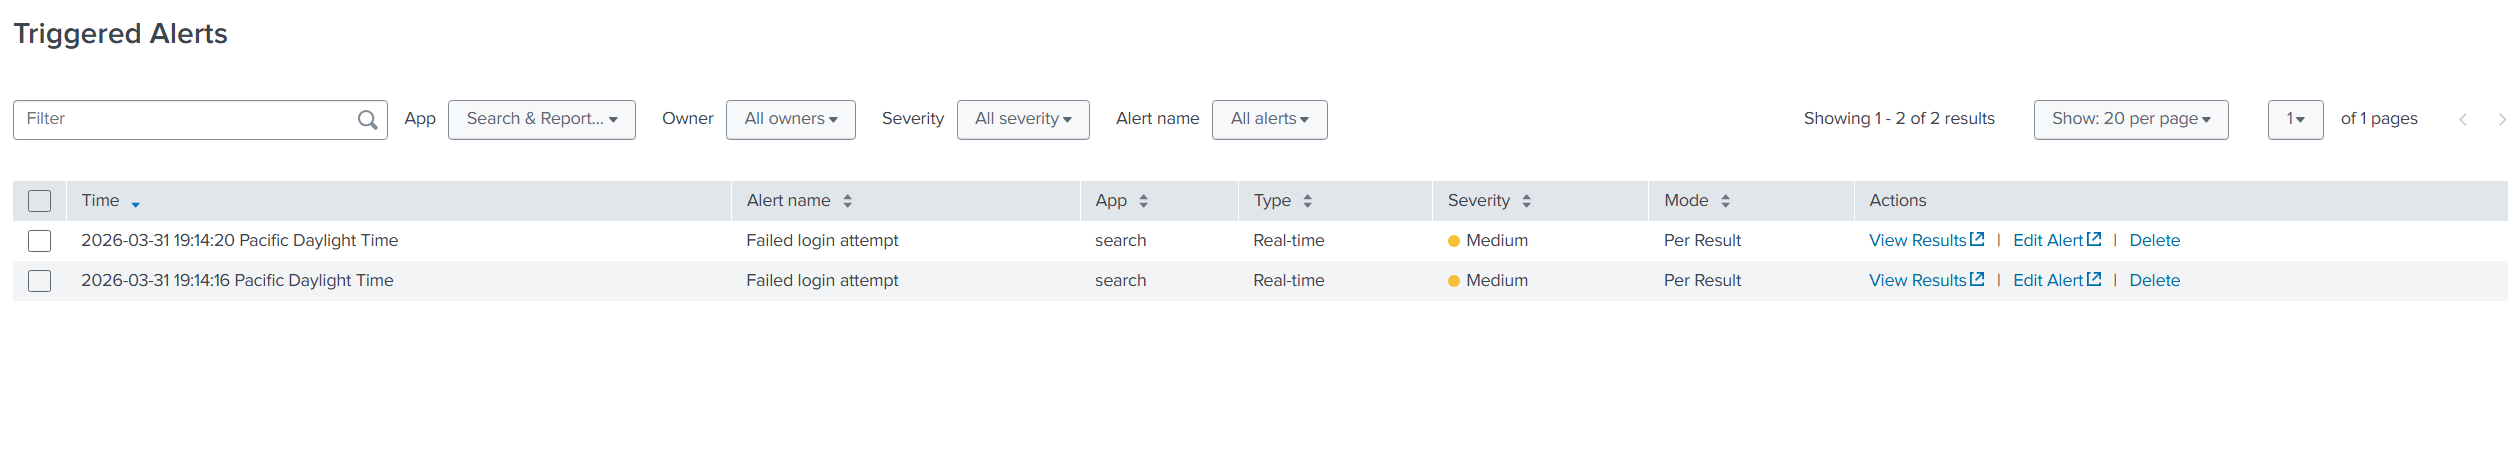Go to next page arrow
Image resolution: width=2508 pixels, height=466 pixels.
[2502, 120]
